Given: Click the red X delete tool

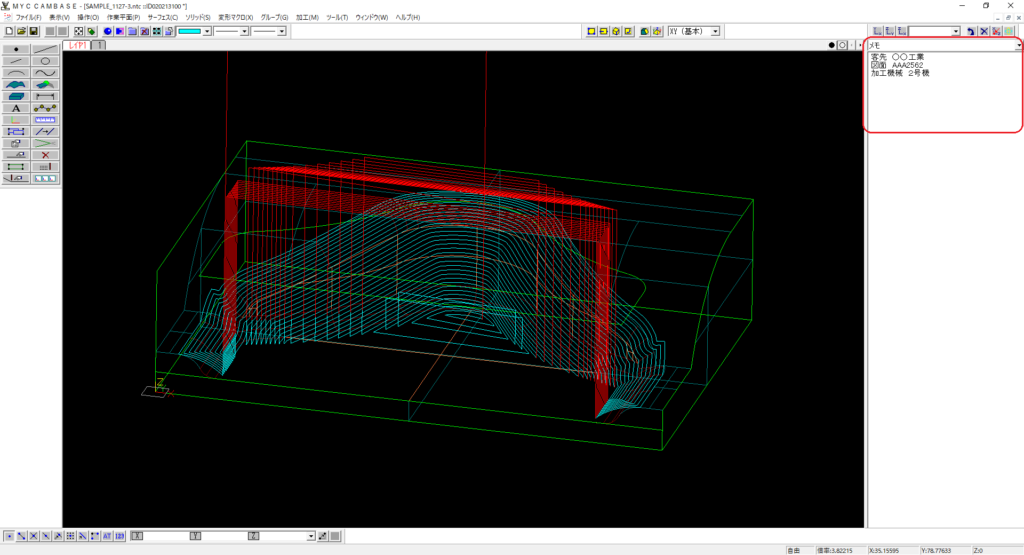Looking at the screenshot, I should coord(45,155).
